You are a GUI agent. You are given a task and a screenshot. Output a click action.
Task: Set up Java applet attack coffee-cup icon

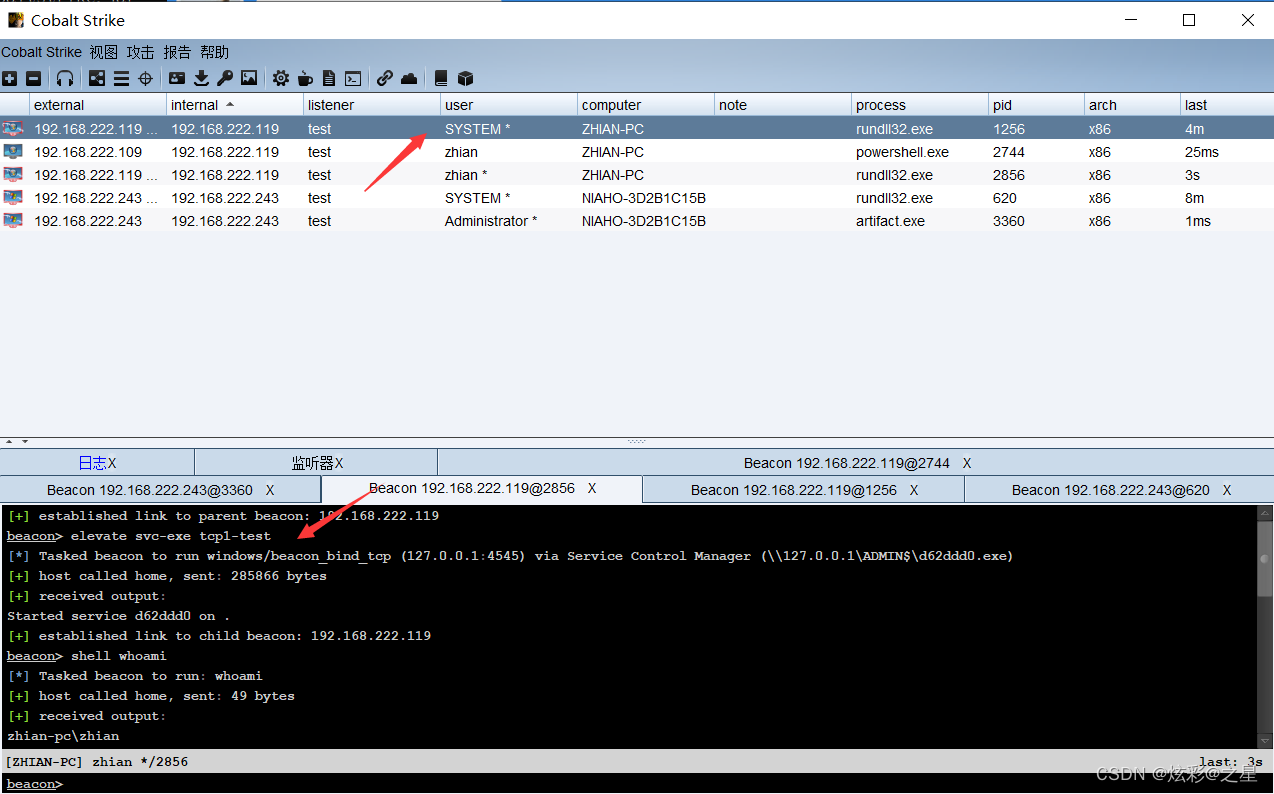305,78
